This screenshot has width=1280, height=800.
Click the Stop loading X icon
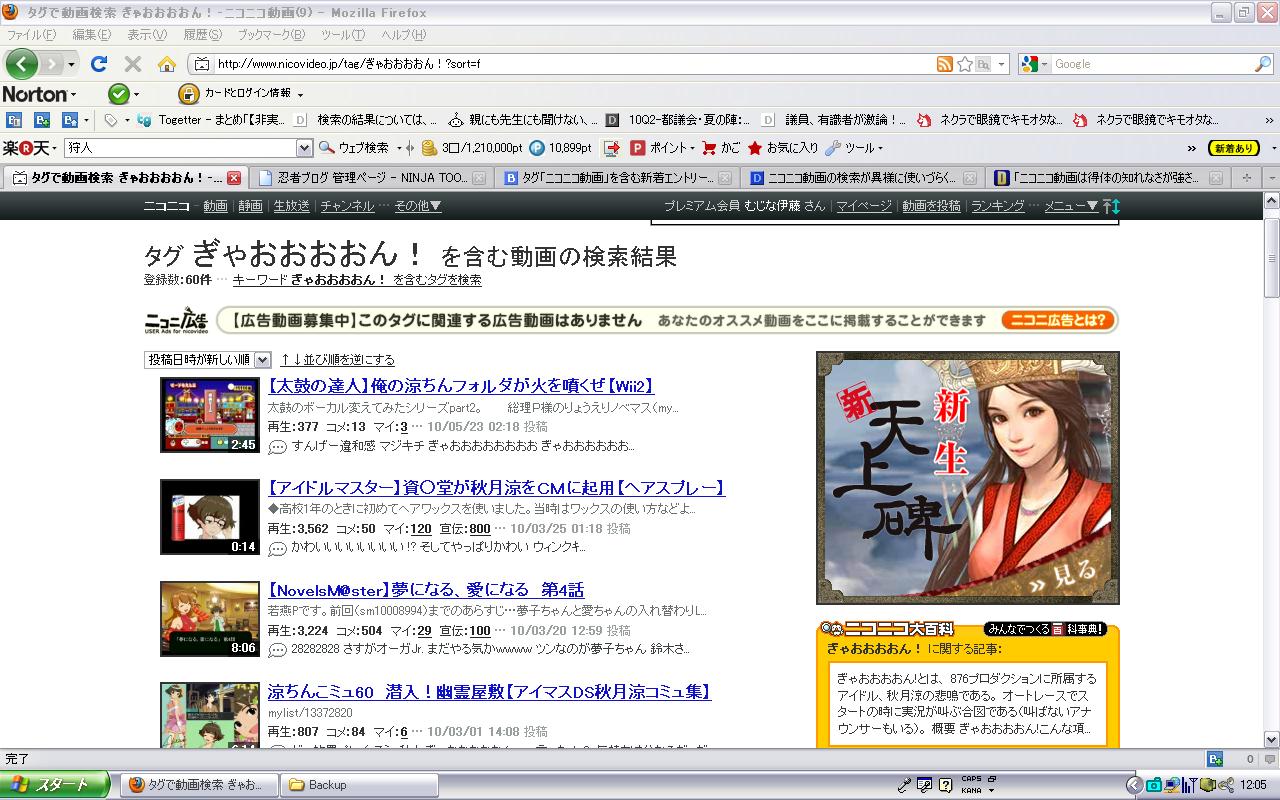pyautogui.click(x=132, y=64)
